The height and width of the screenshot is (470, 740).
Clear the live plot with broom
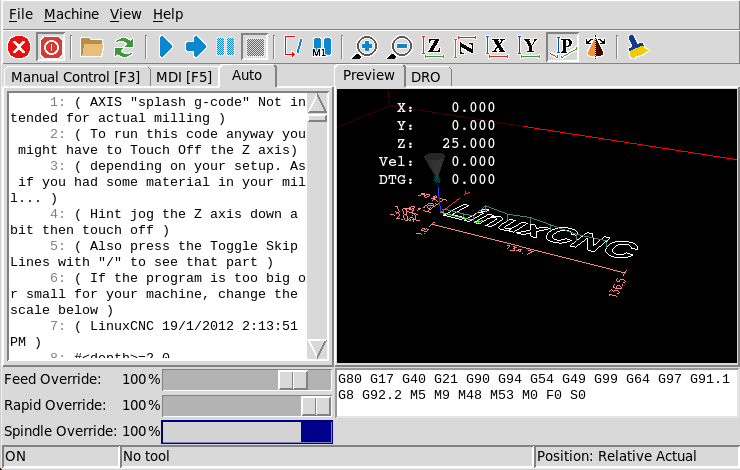coord(638,47)
